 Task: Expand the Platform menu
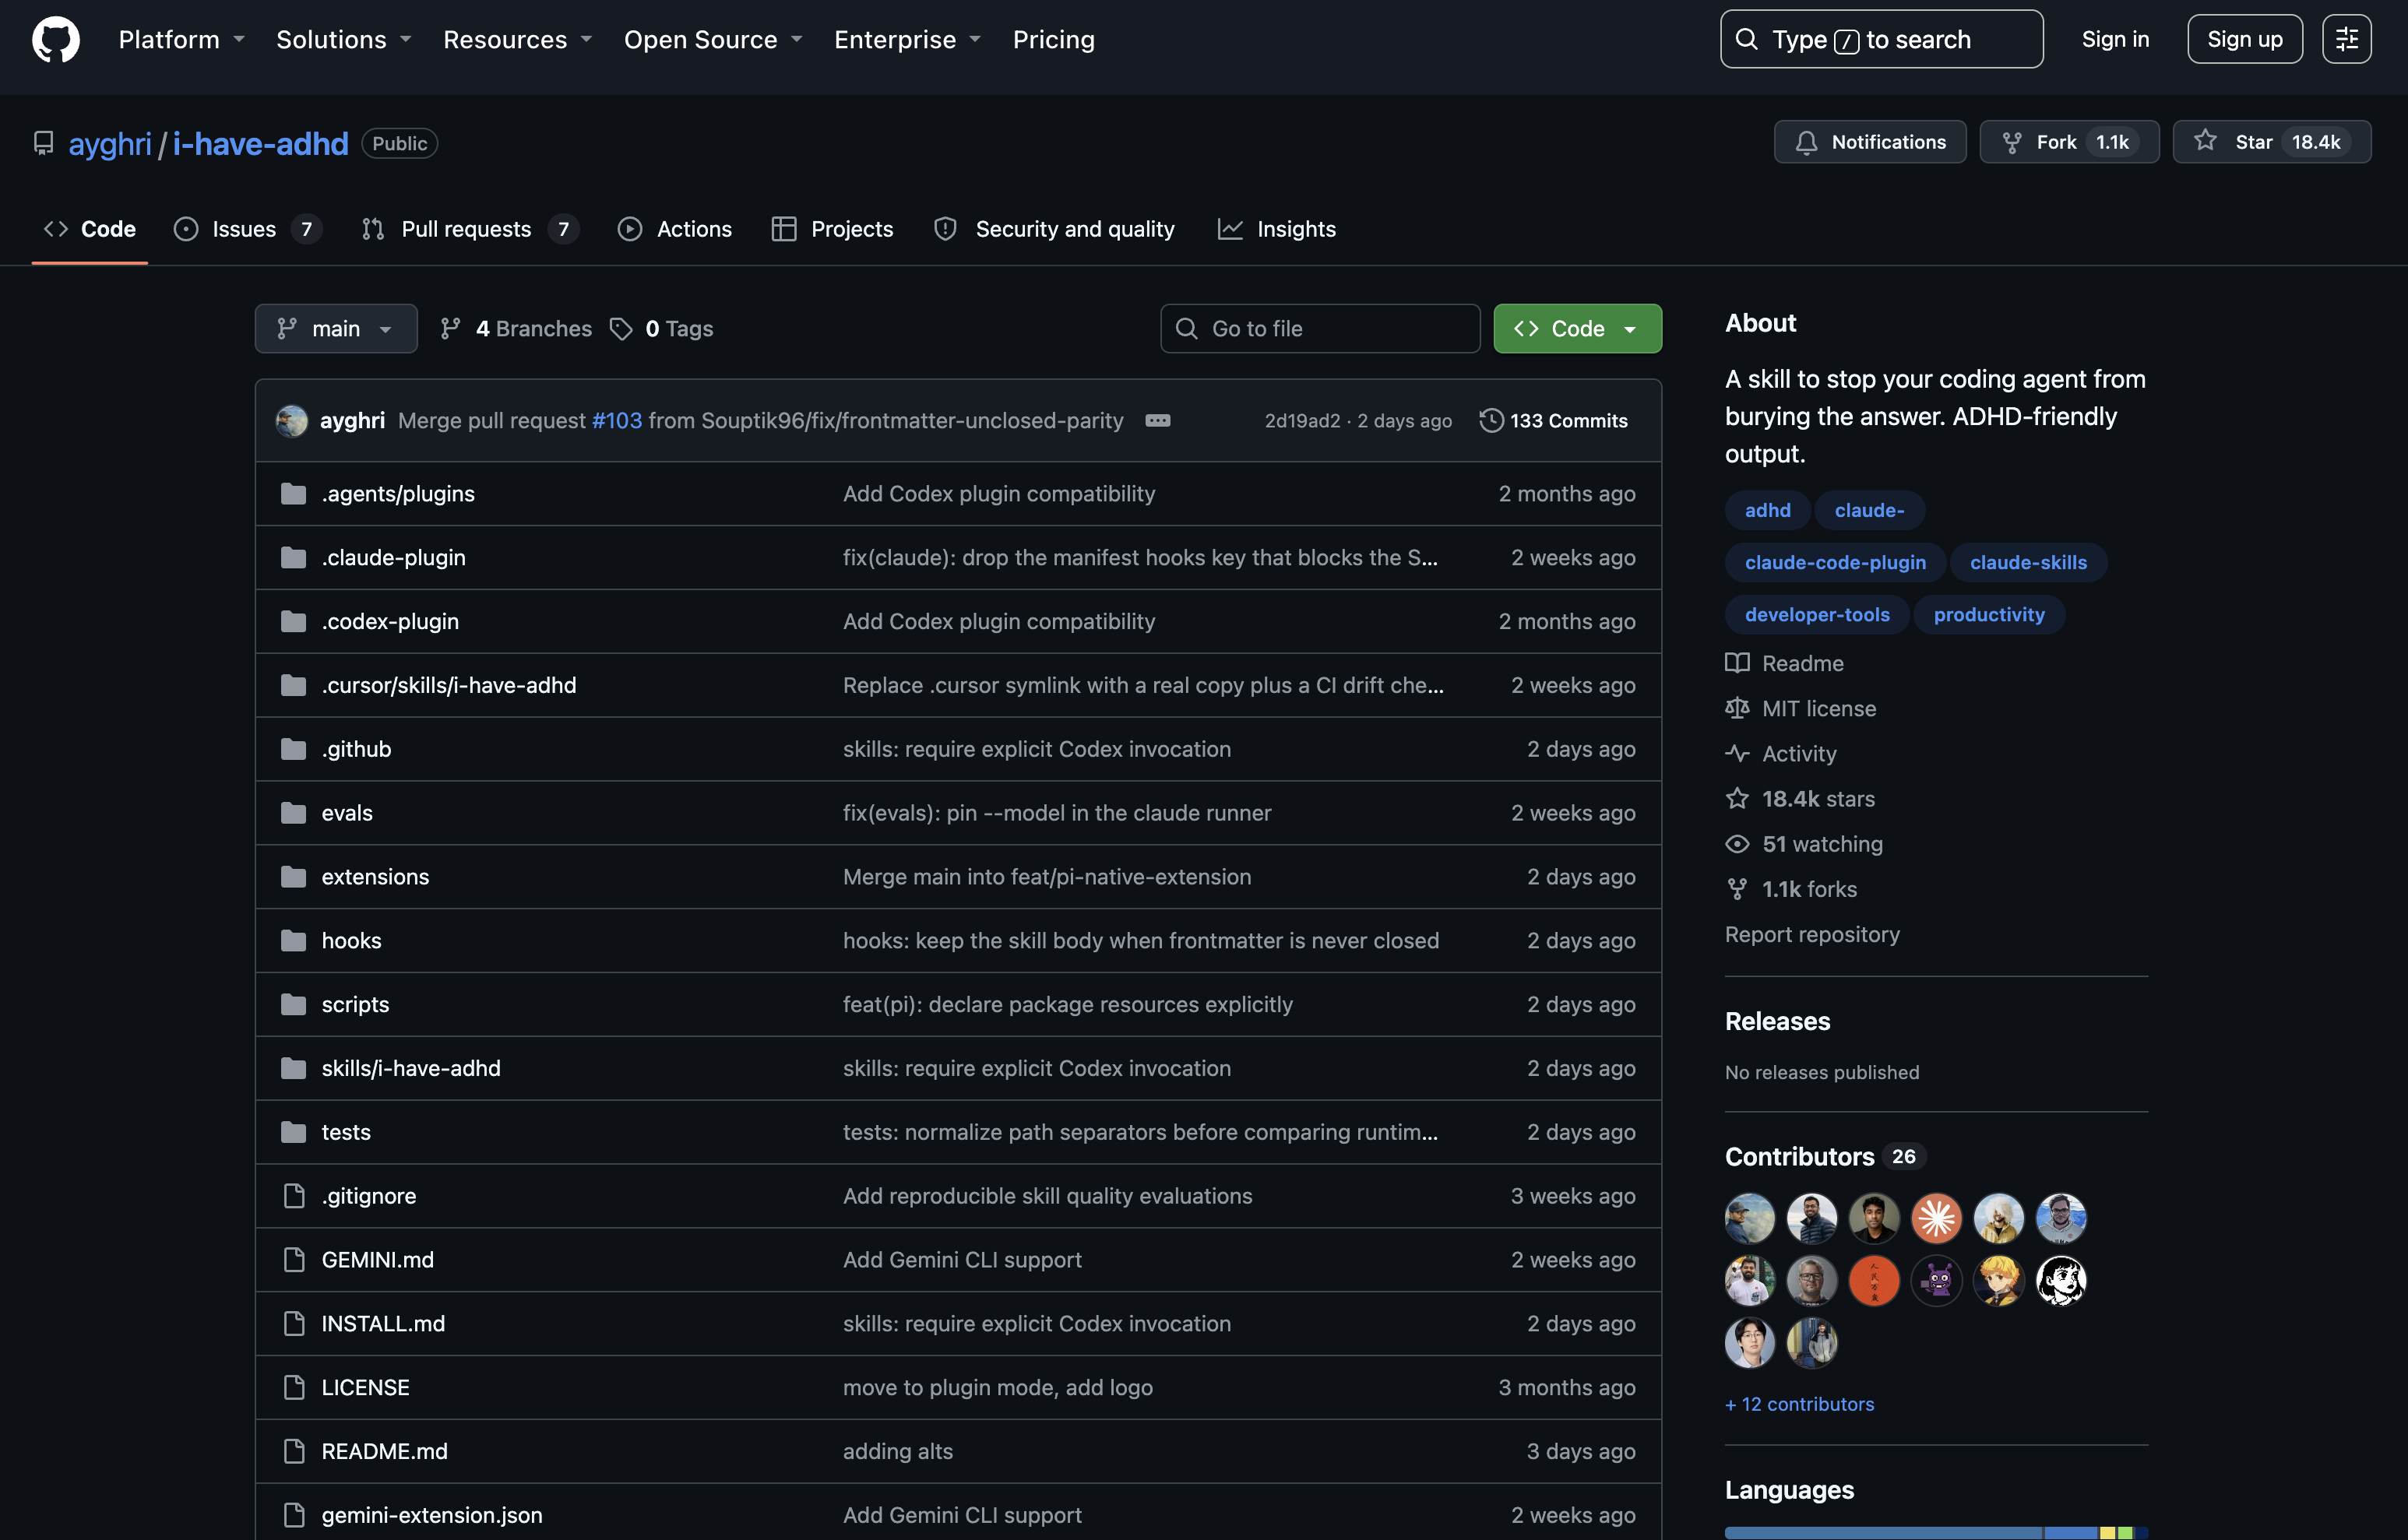tap(182, 39)
